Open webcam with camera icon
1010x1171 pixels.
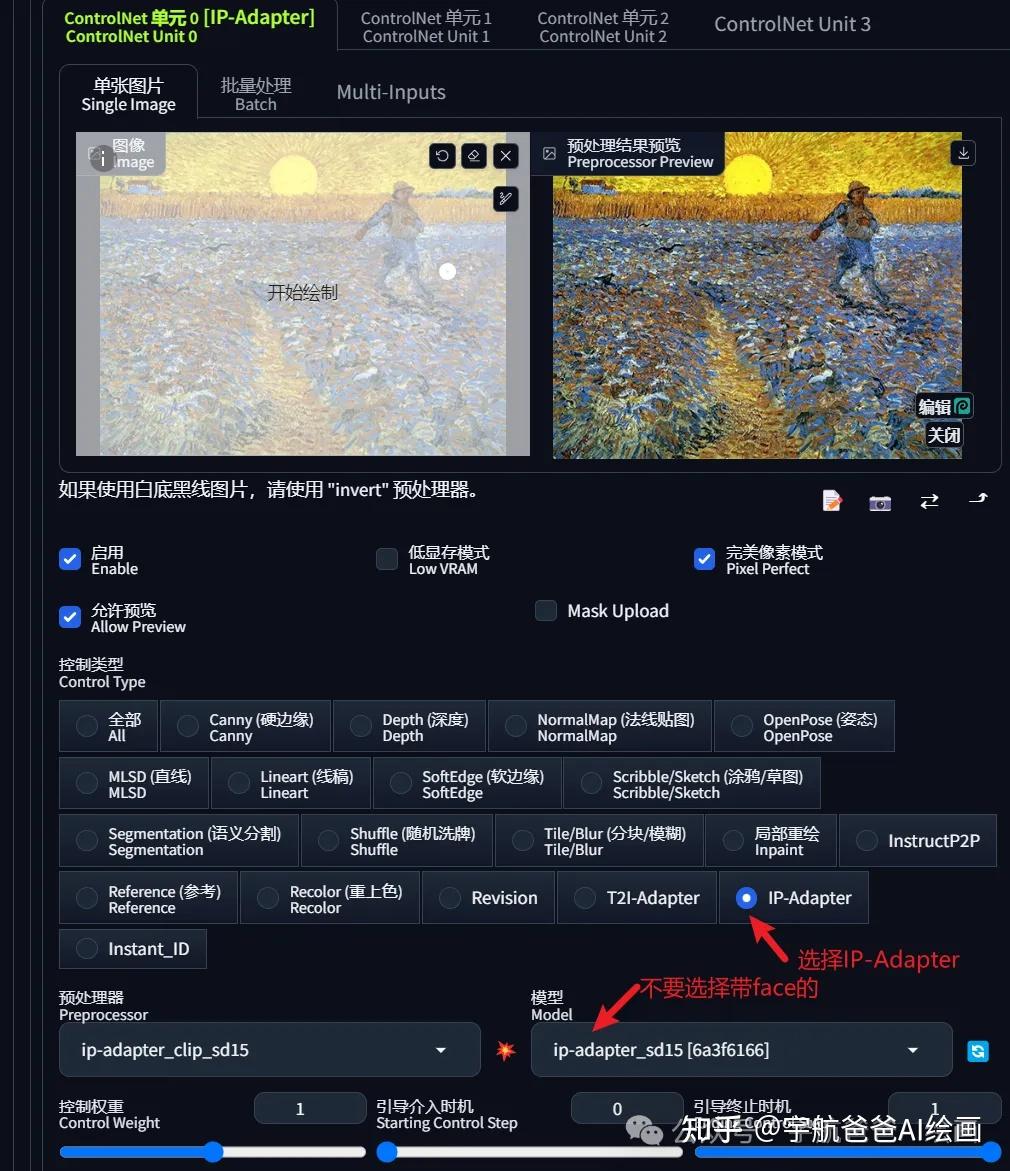[x=880, y=503]
